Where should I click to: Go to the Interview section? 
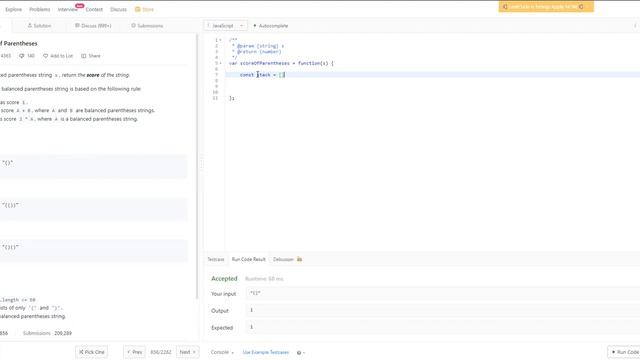(x=68, y=9)
